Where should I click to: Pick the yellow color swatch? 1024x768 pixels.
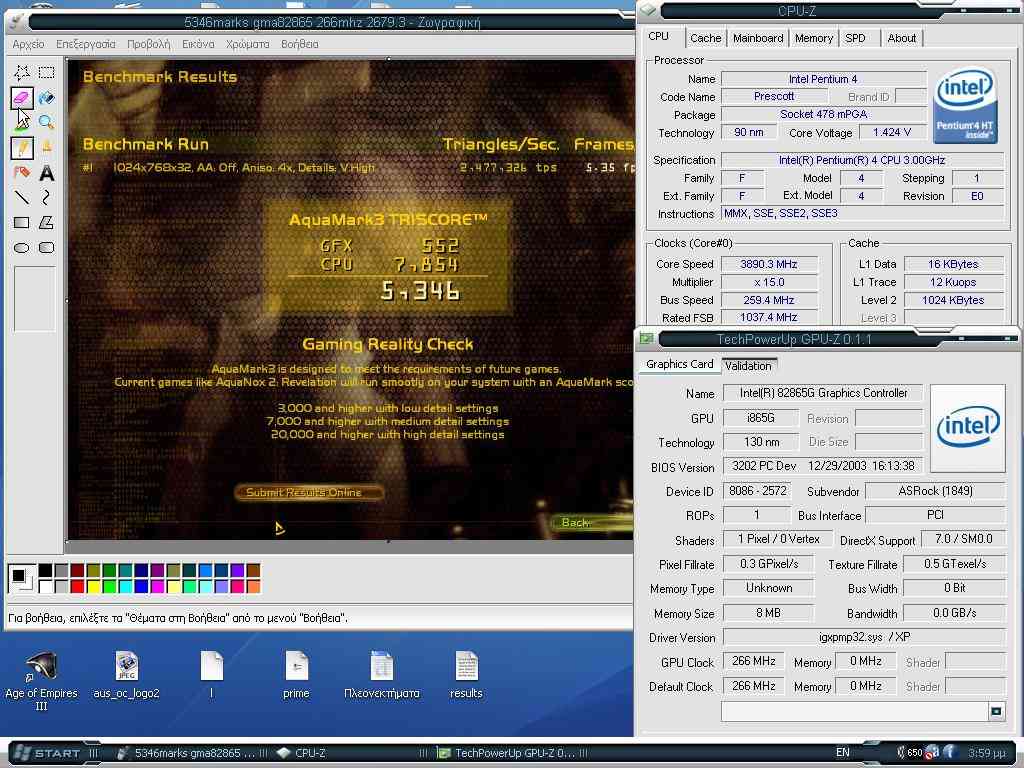click(x=93, y=586)
